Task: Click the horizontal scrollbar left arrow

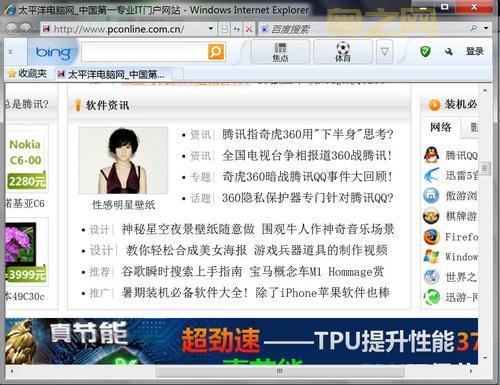Action: click(x=12, y=371)
